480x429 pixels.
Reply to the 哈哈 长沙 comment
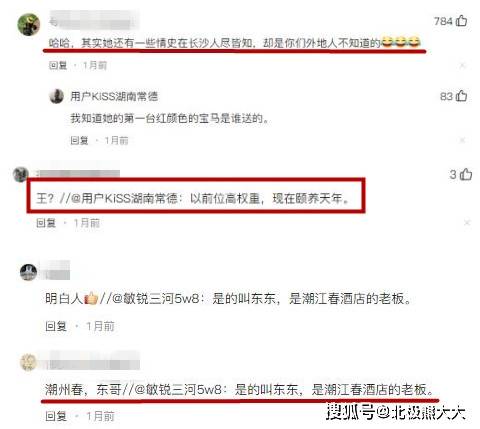(x=58, y=65)
